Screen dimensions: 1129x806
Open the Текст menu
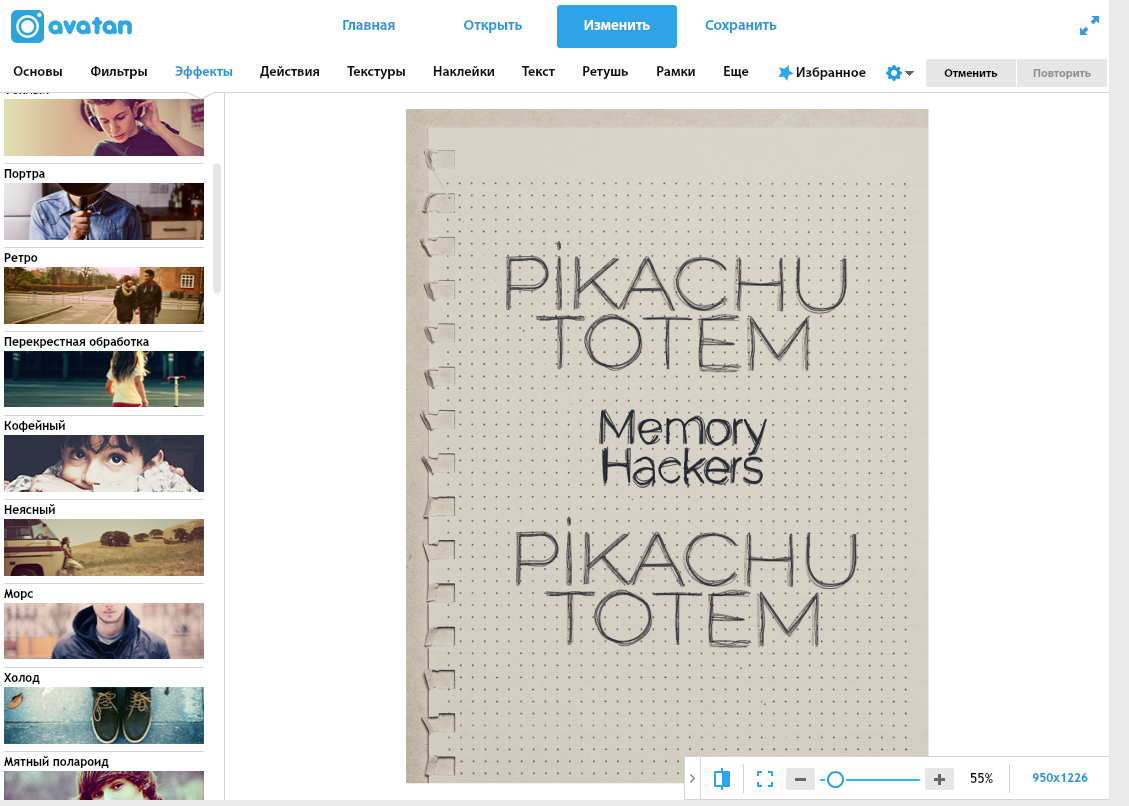pos(538,71)
